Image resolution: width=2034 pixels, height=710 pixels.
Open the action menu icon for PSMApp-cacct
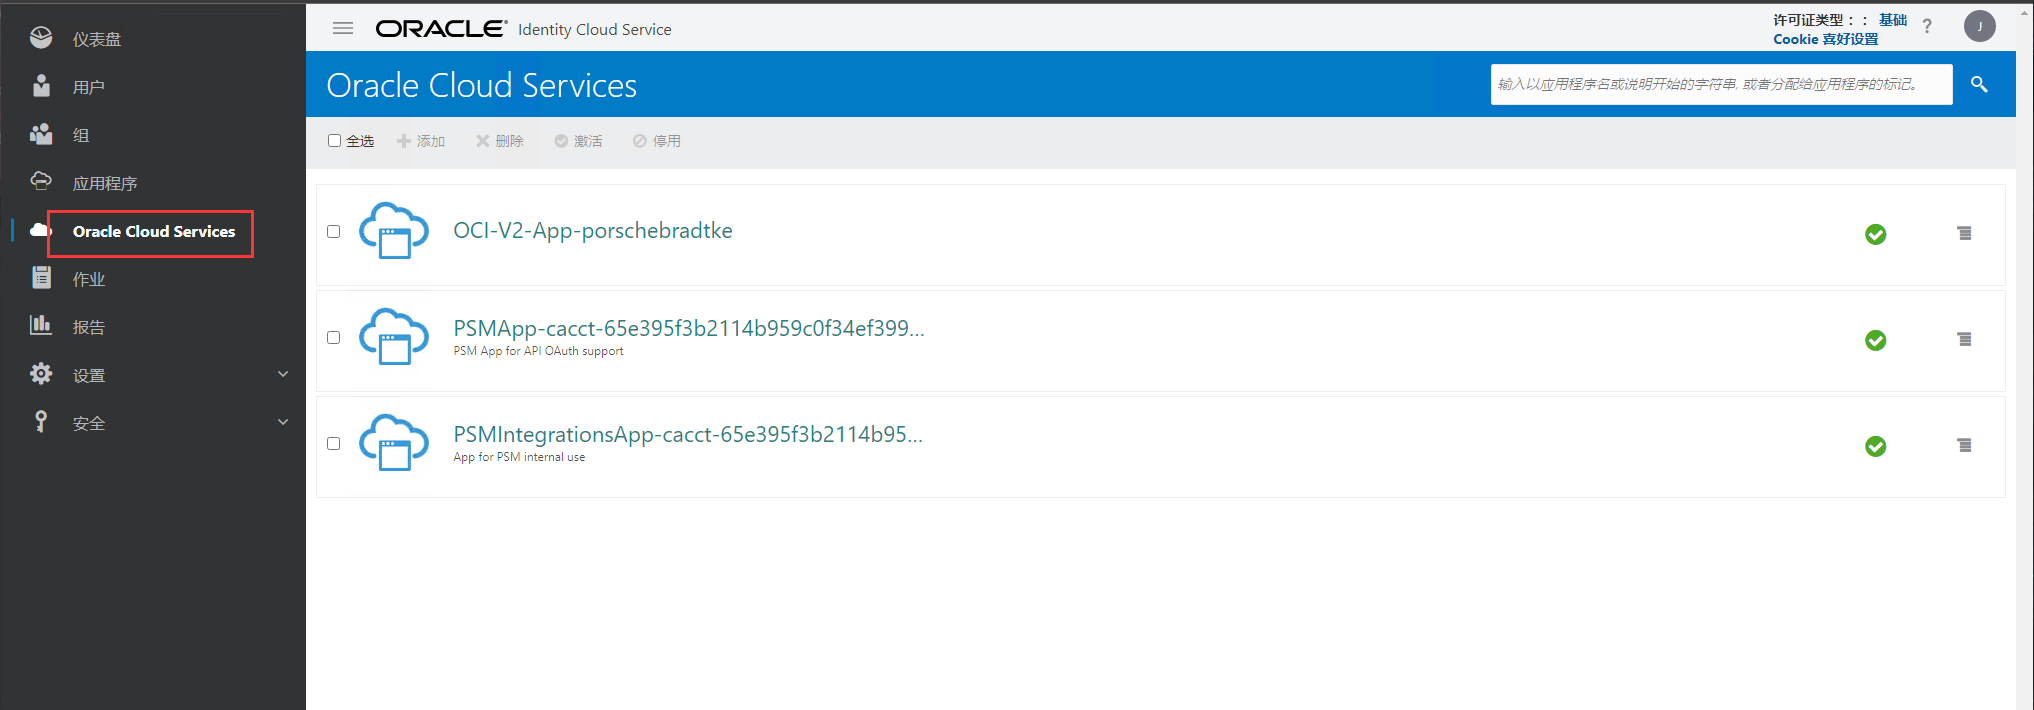tap(1965, 339)
